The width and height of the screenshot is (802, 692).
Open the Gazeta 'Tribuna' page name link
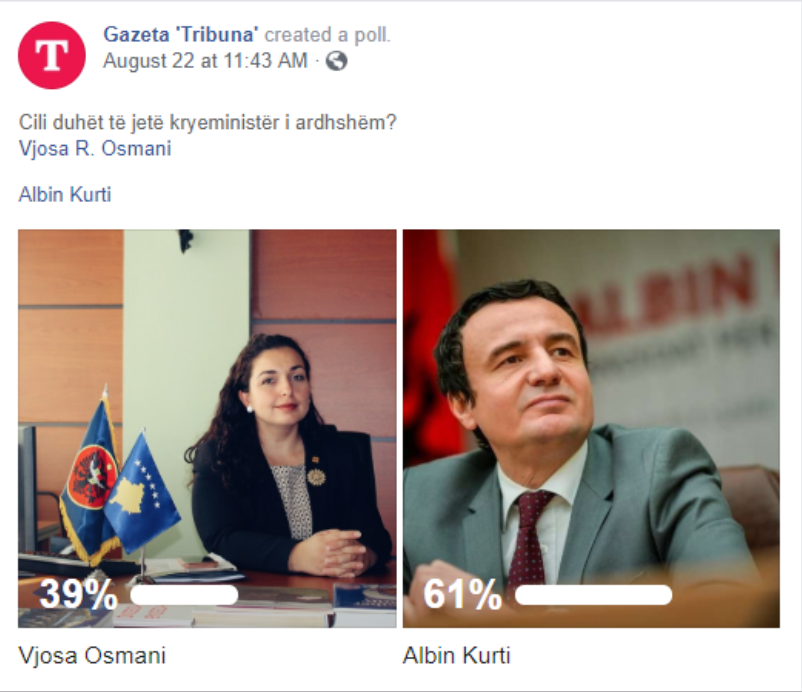181,34
